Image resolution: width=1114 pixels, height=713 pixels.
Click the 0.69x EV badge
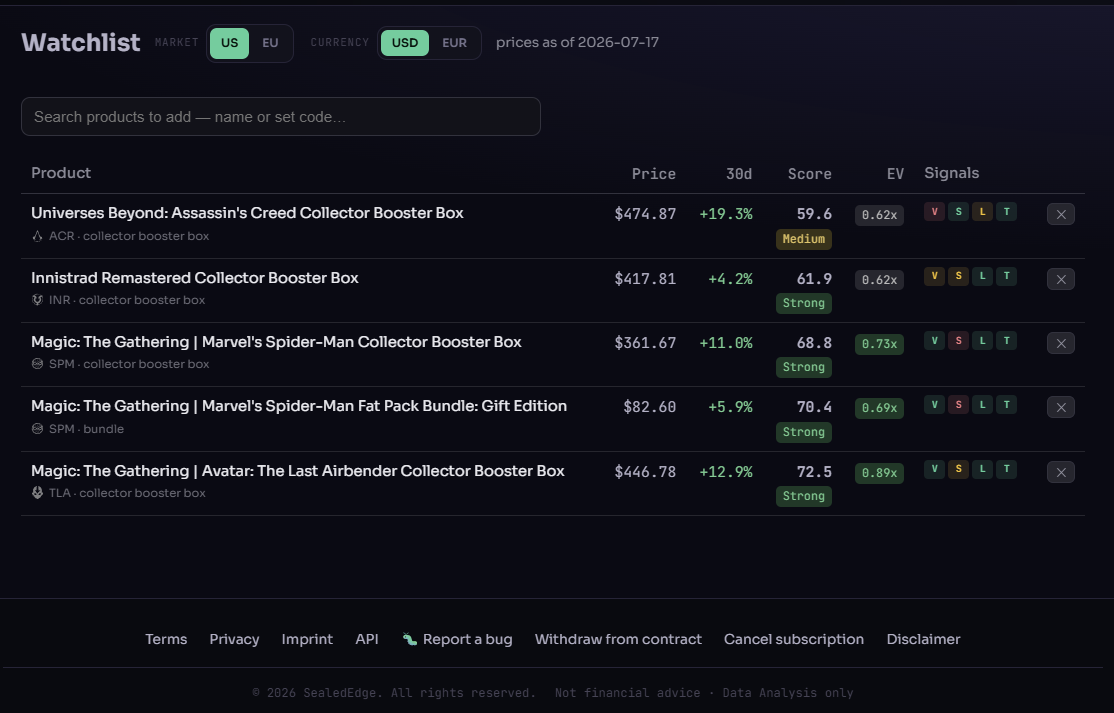coord(880,408)
